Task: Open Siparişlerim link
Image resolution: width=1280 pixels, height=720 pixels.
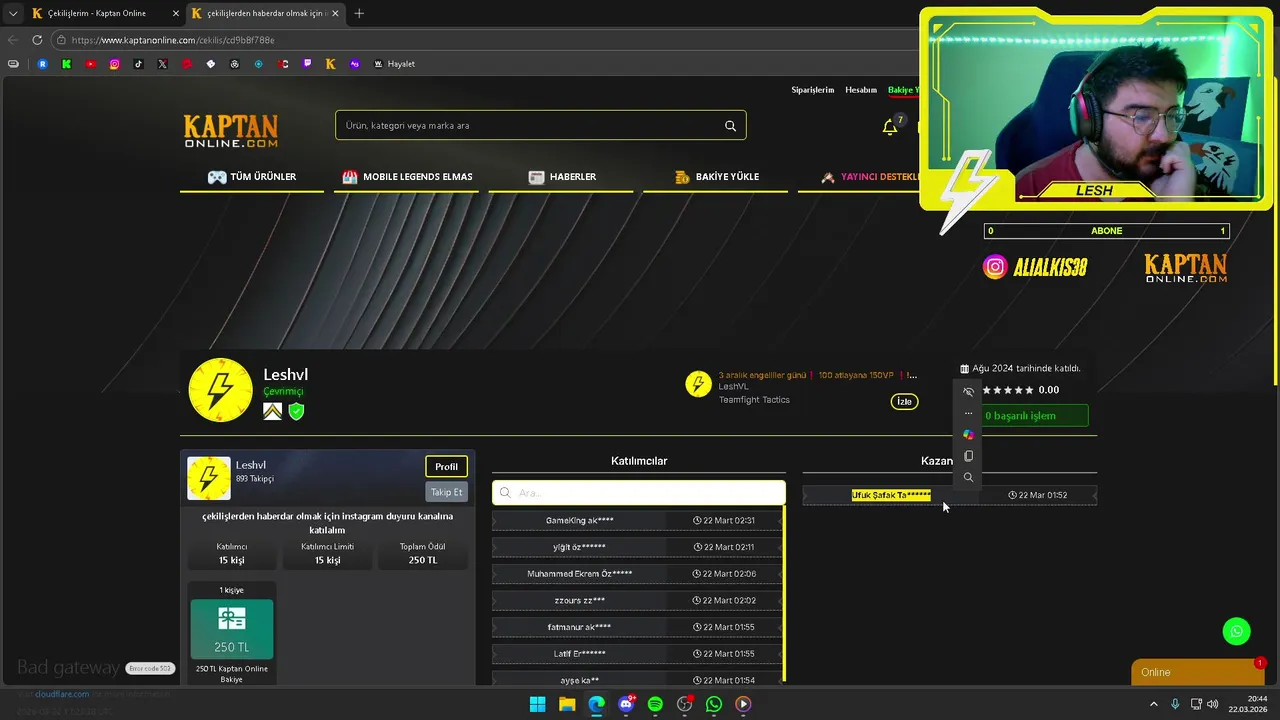Action: 812,90
